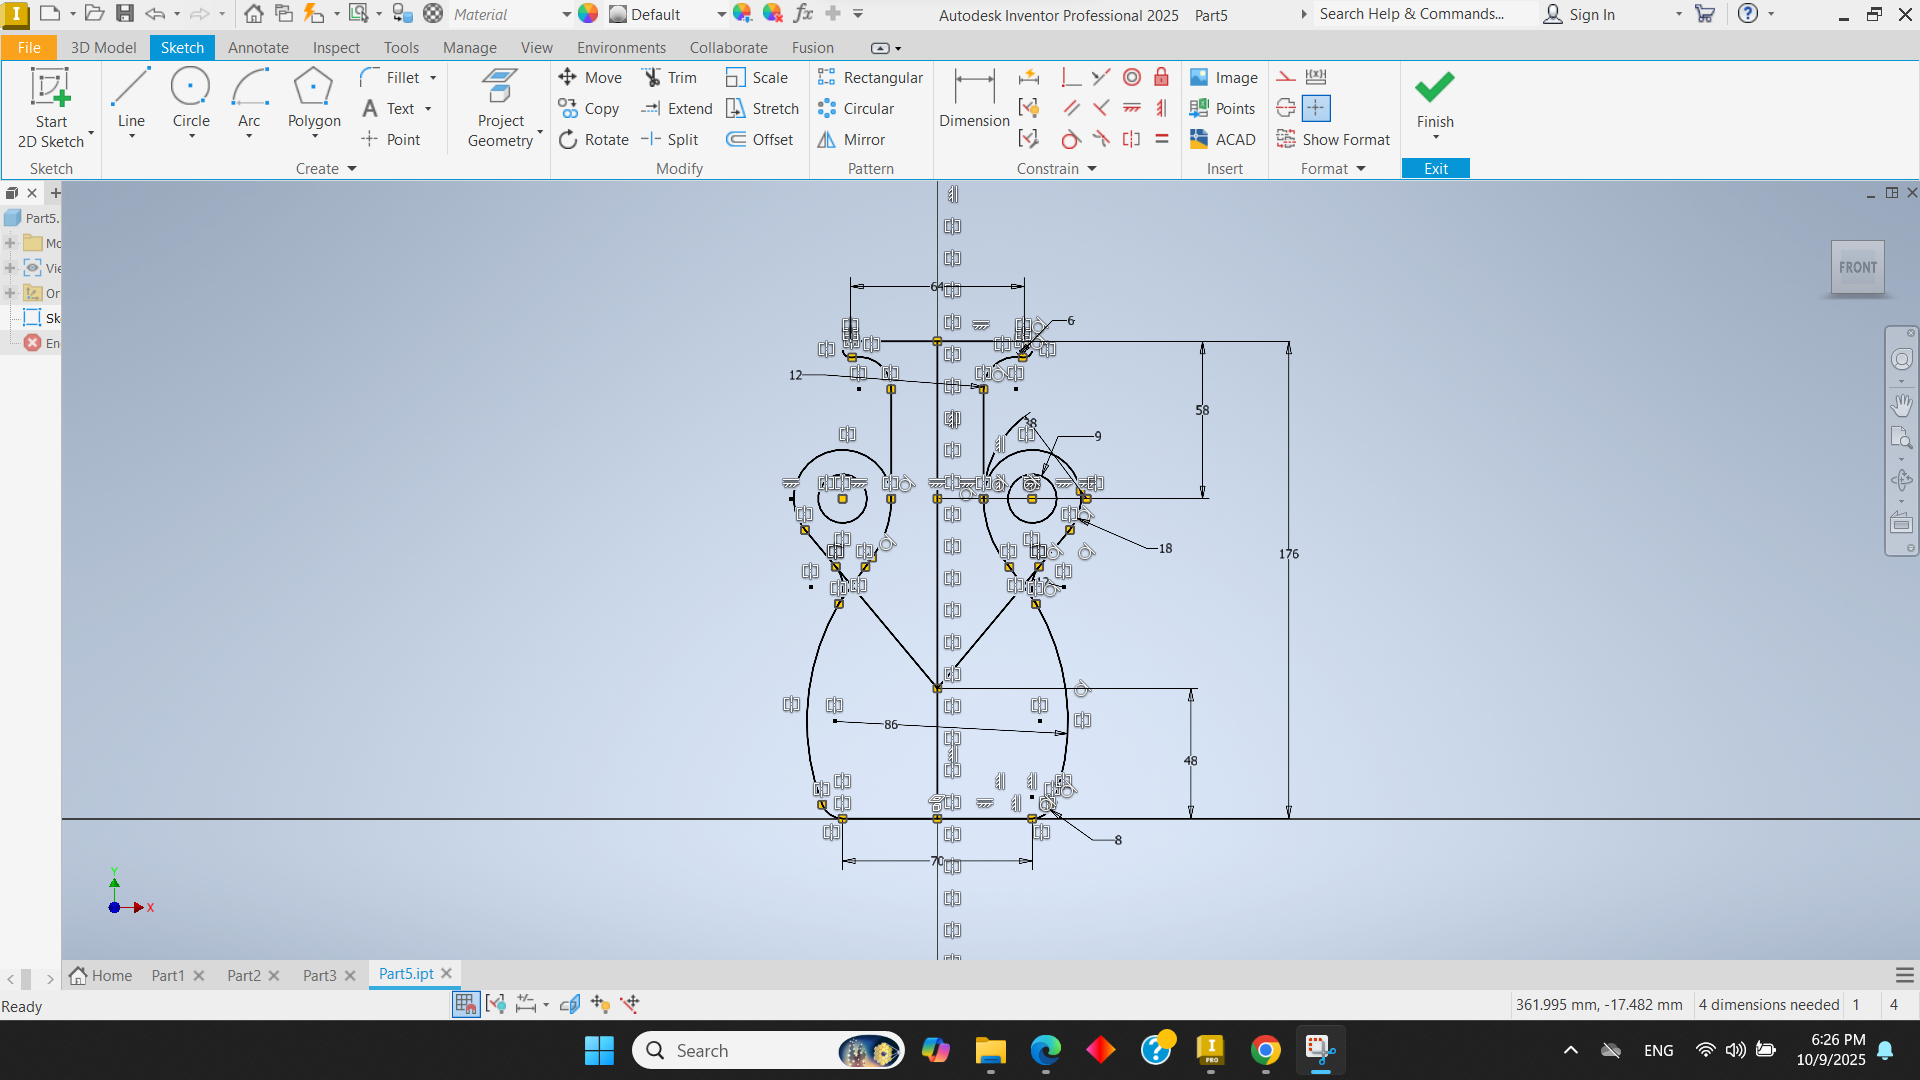Expand the Create panel dropdown
Viewport: 1920px width, 1080px height.
352,169
